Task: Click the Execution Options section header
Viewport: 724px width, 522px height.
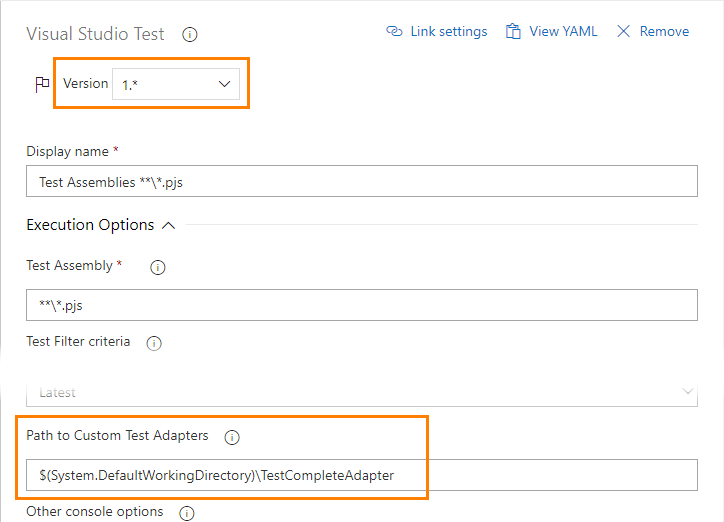Action: tap(90, 225)
